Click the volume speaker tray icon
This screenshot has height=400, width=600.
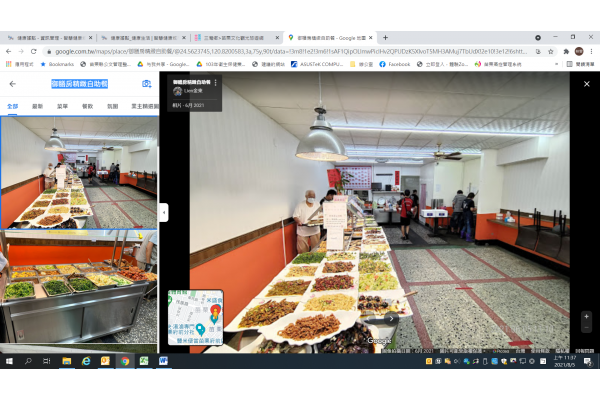(x=457, y=361)
